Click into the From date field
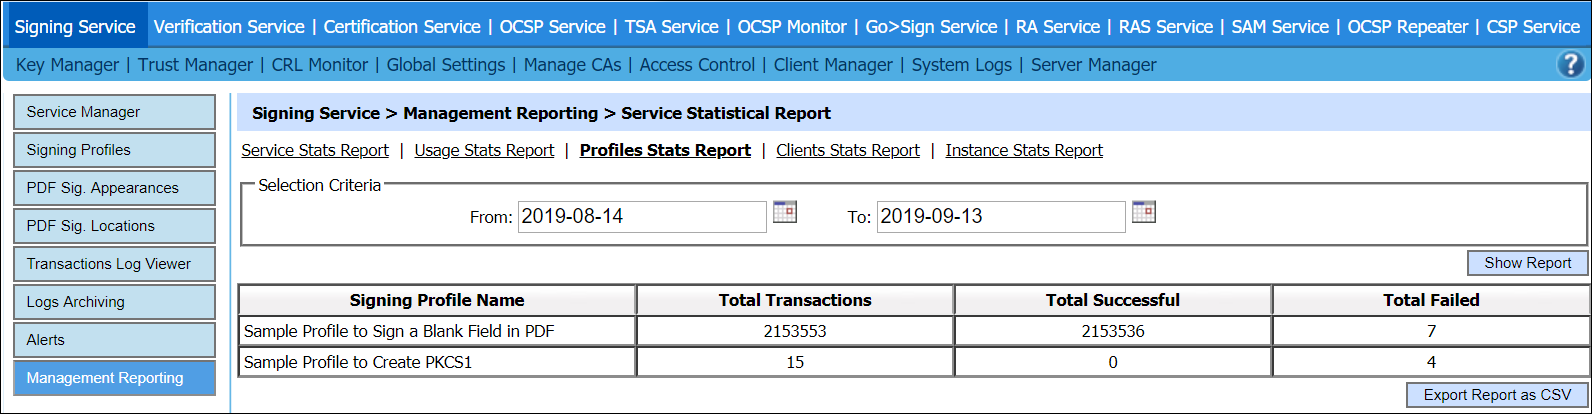This screenshot has height=414, width=1592. coord(642,216)
